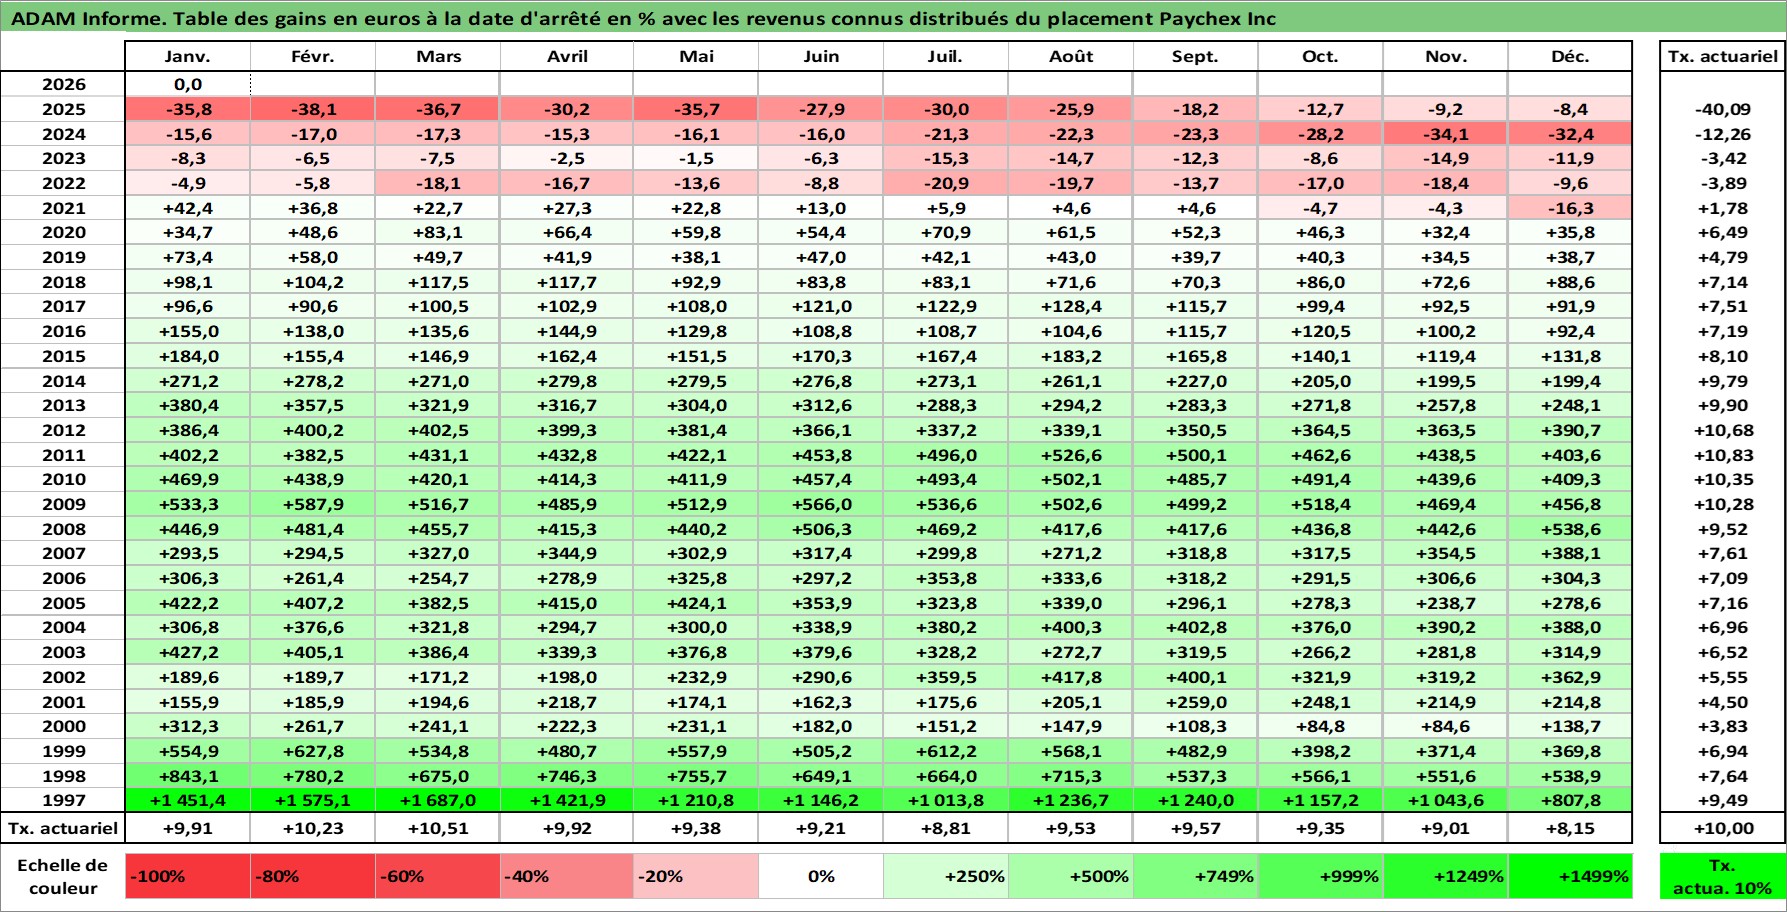Click the +538,6 cell for December 2008
1787x912 pixels.
coord(1570,529)
